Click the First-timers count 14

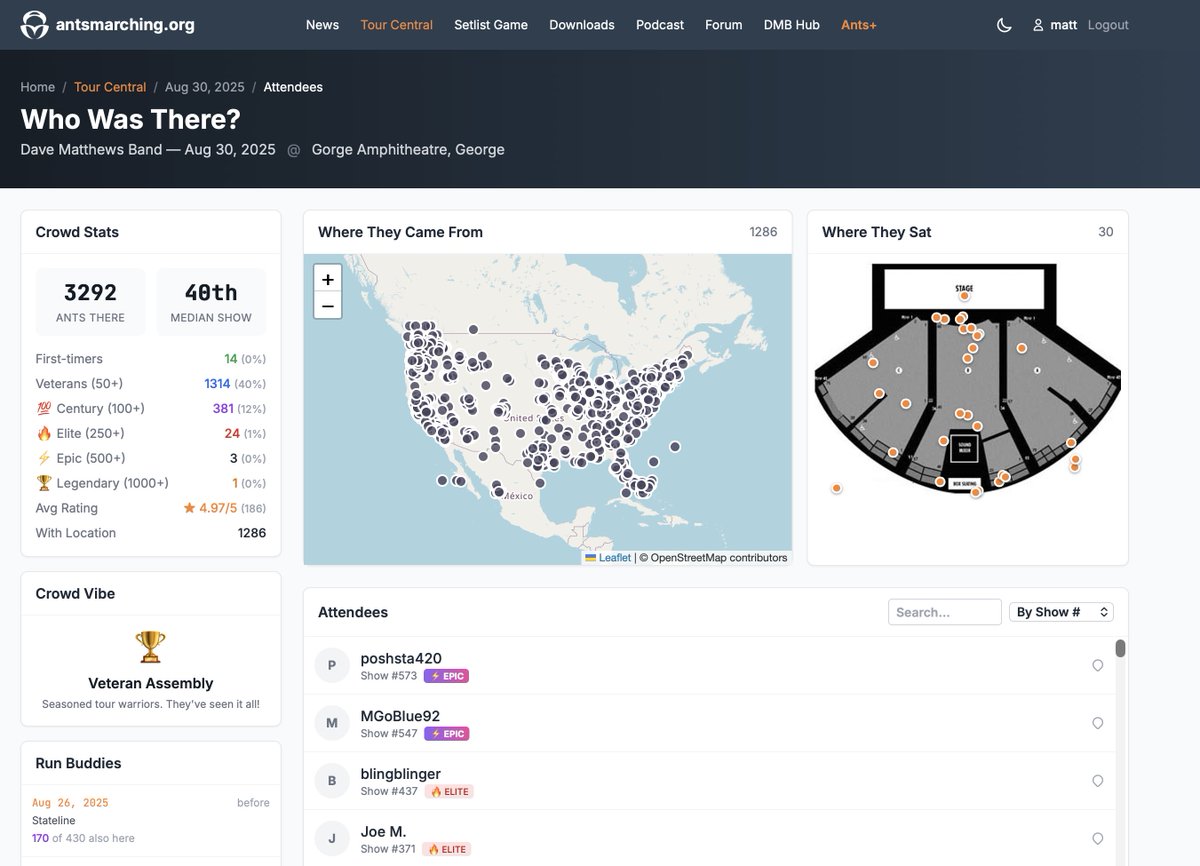click(231, 359)
